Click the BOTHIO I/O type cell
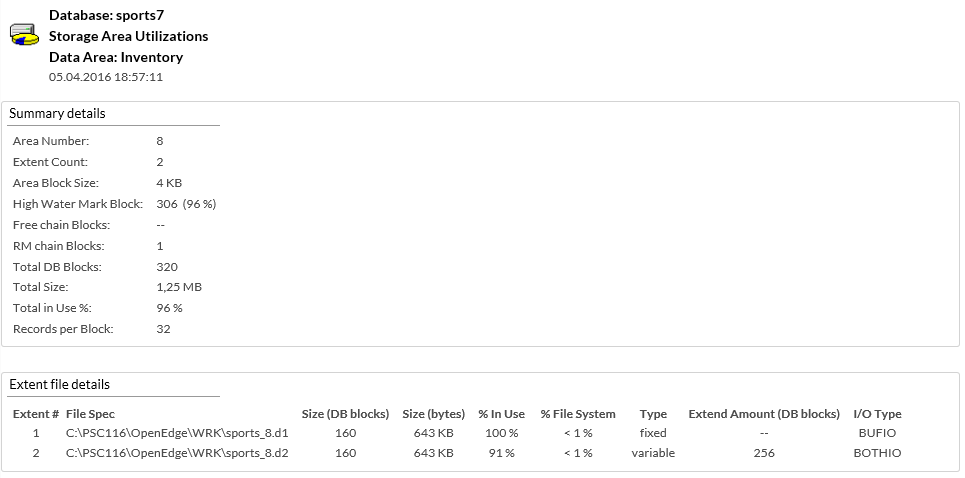Image resolution: width=965 pixels, height=478 pixels. [877, 454]
